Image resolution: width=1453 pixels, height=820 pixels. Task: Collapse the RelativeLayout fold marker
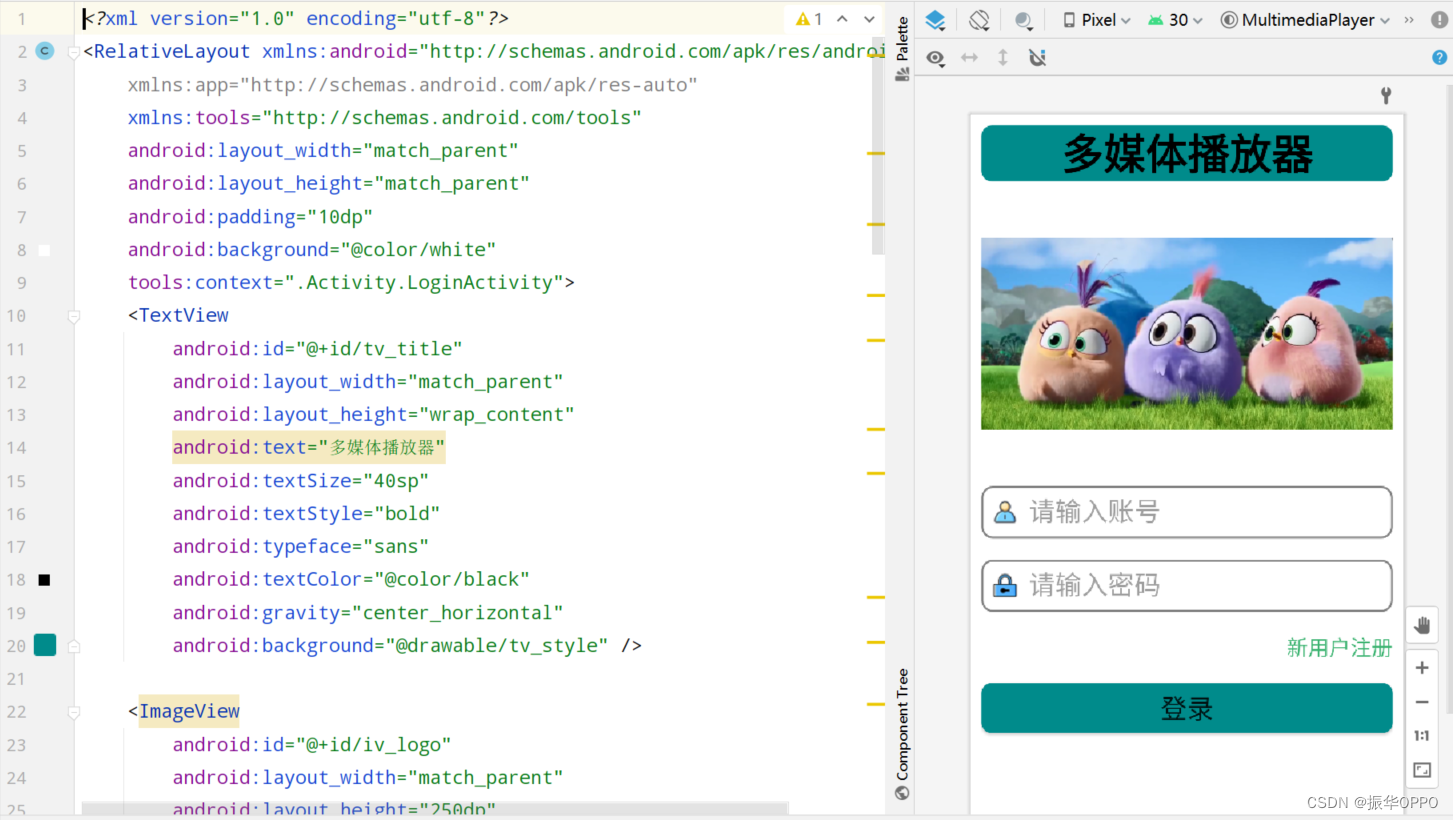click(74, 52)
